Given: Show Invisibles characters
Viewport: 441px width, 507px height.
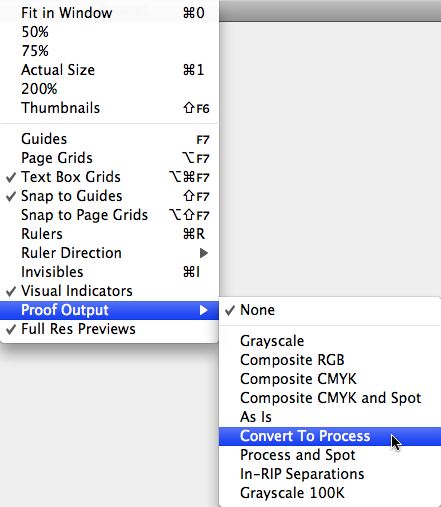Looking at the screenshot, I should pyautogui.click(x=109, y=272).
